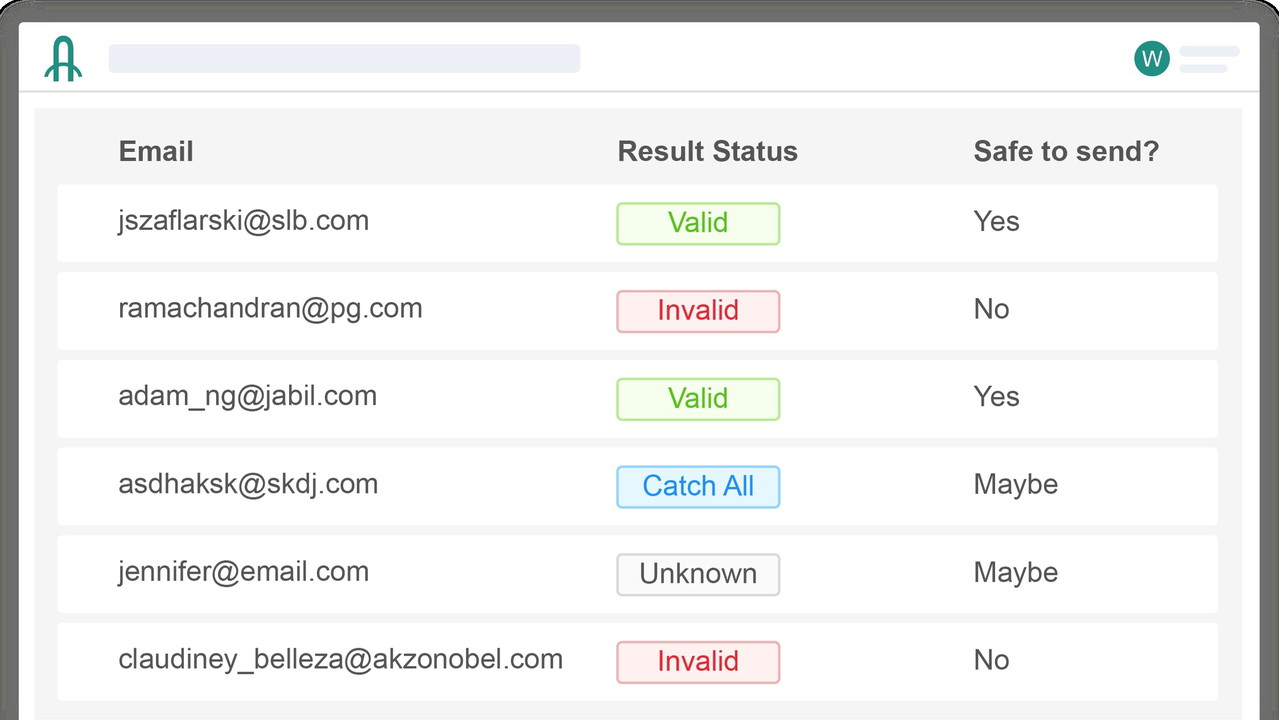Screen dimensions: 1279x720
Task: Select the ramachandran@pg.com email
Action: pos(270,308)
